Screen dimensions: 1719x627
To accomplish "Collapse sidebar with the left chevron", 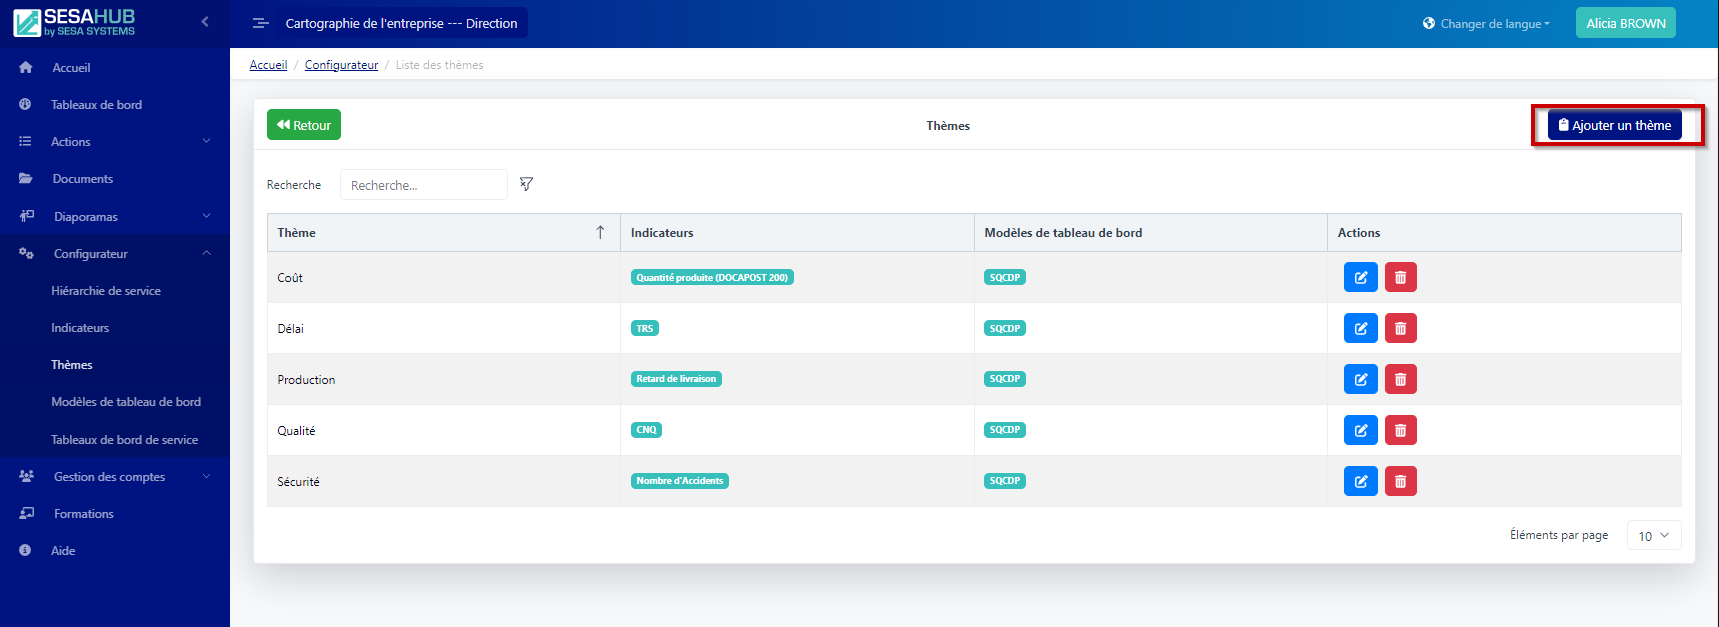I will (205, 21).
